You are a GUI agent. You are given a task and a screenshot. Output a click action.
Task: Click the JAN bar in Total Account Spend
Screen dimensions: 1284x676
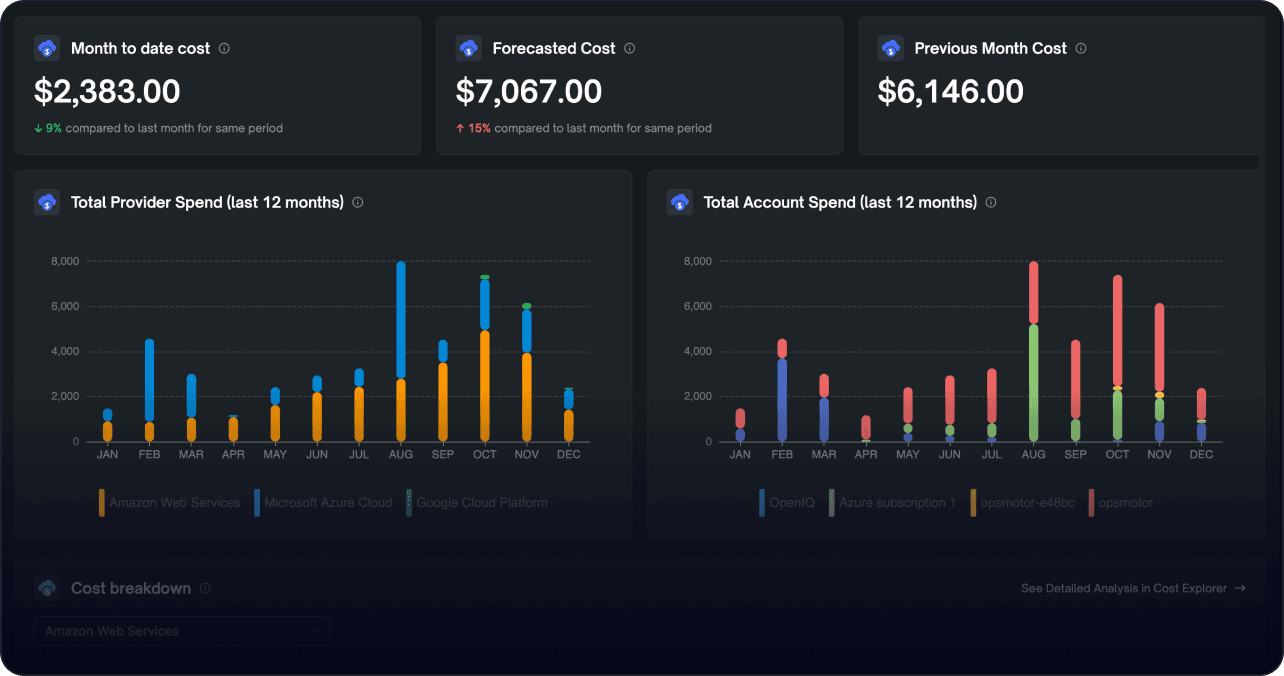pos(740,425)
